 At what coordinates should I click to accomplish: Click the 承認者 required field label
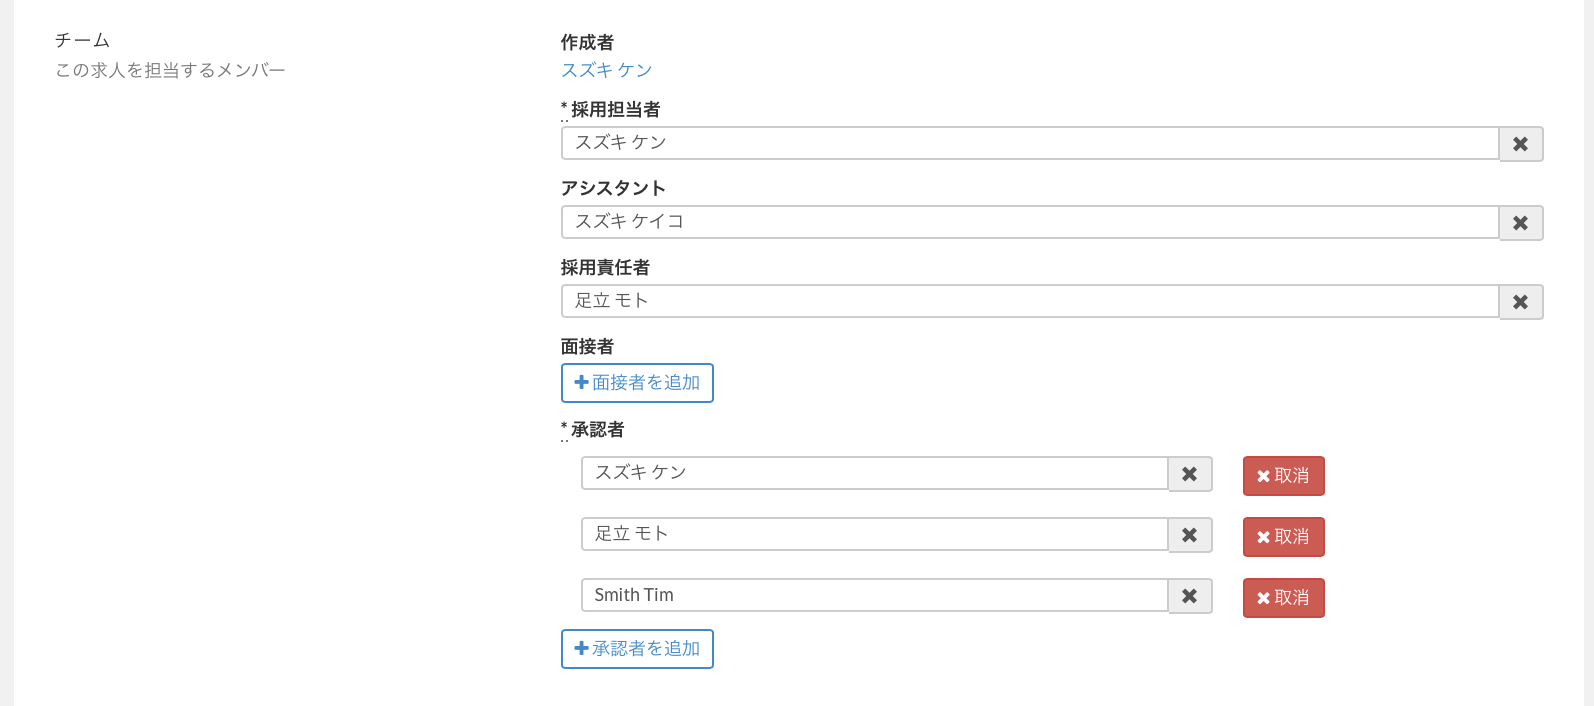tap(597, 430)
